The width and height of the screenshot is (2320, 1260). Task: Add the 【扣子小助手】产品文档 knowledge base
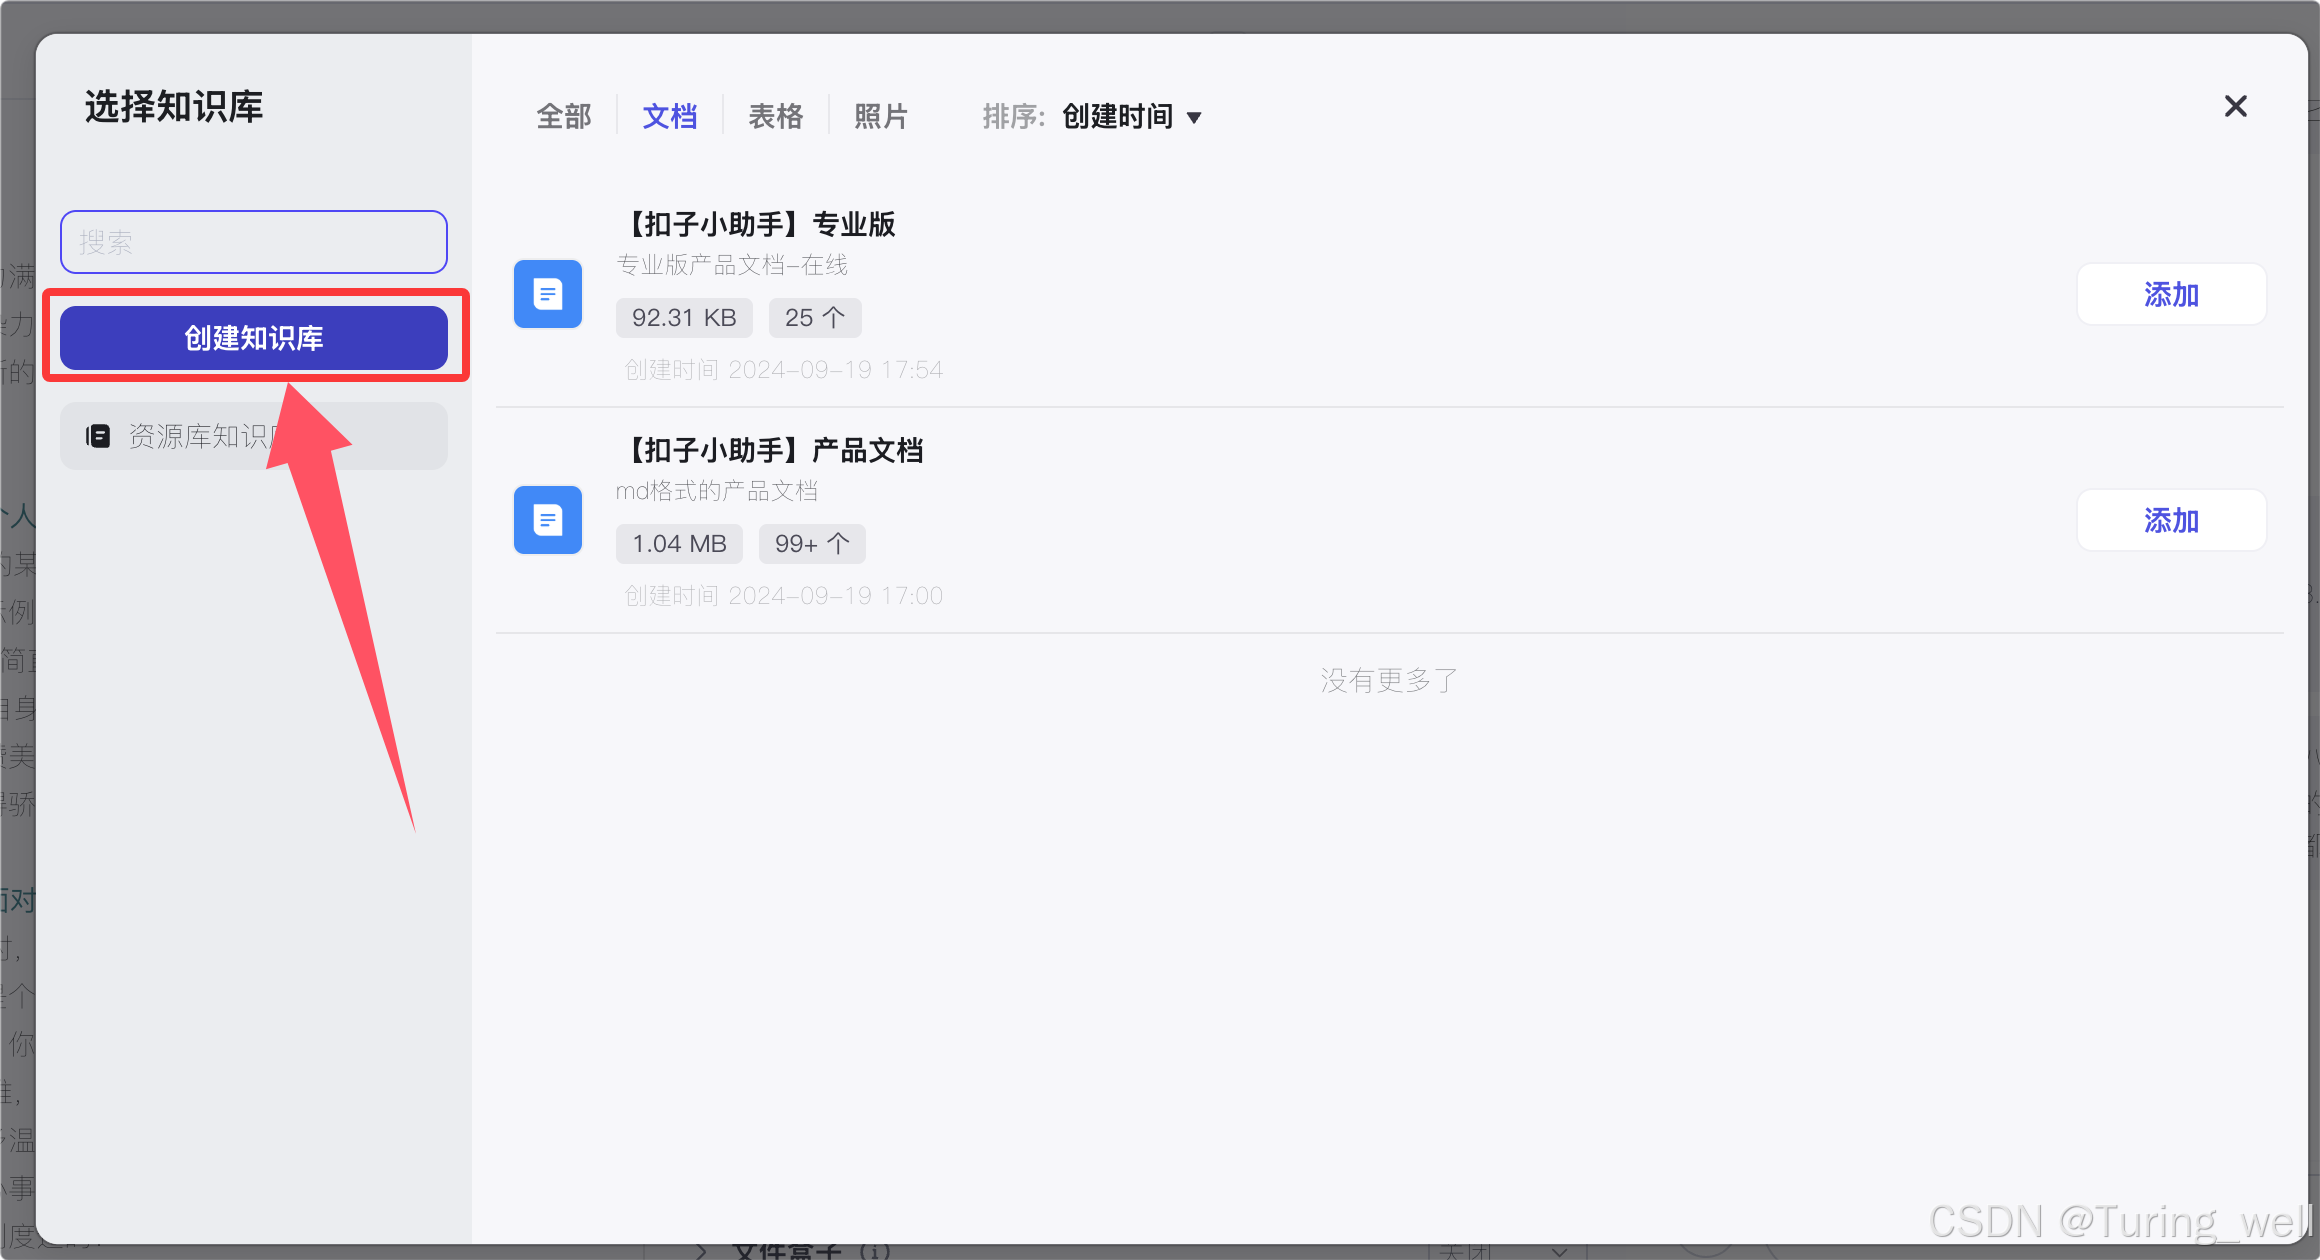tap(2171, 521)
